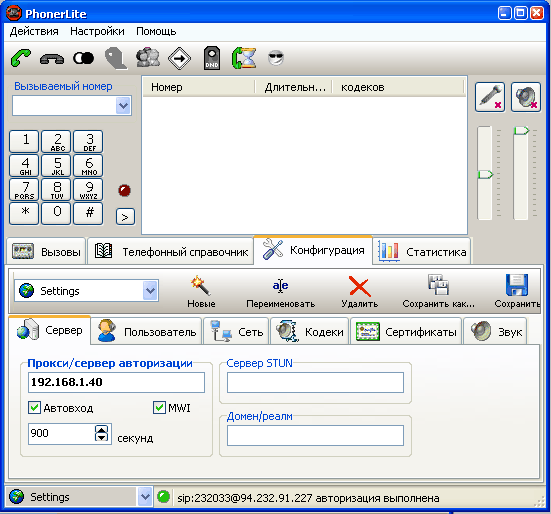Expand the called number dropdown

click(123, 105)
